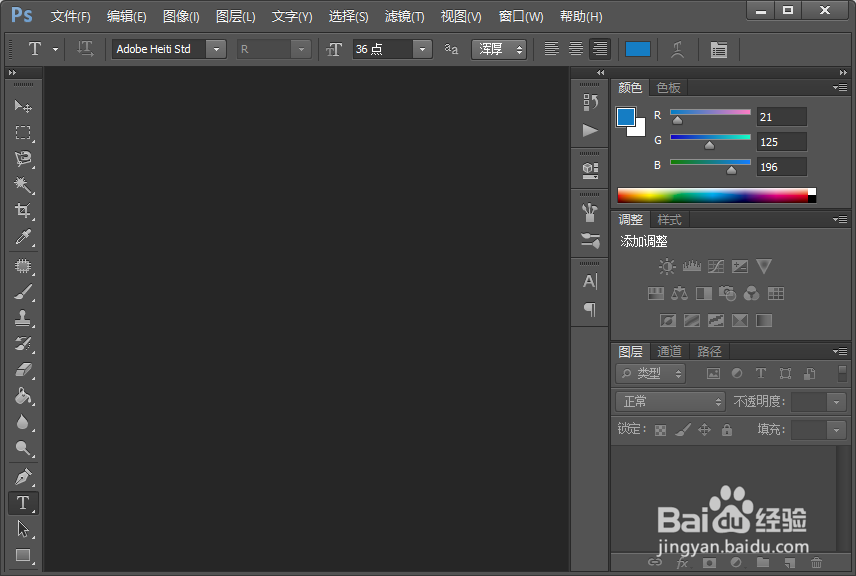Open the anti-aliasing 浑厚 dropdown
The image size is (856, 576).
pos(499,49)
